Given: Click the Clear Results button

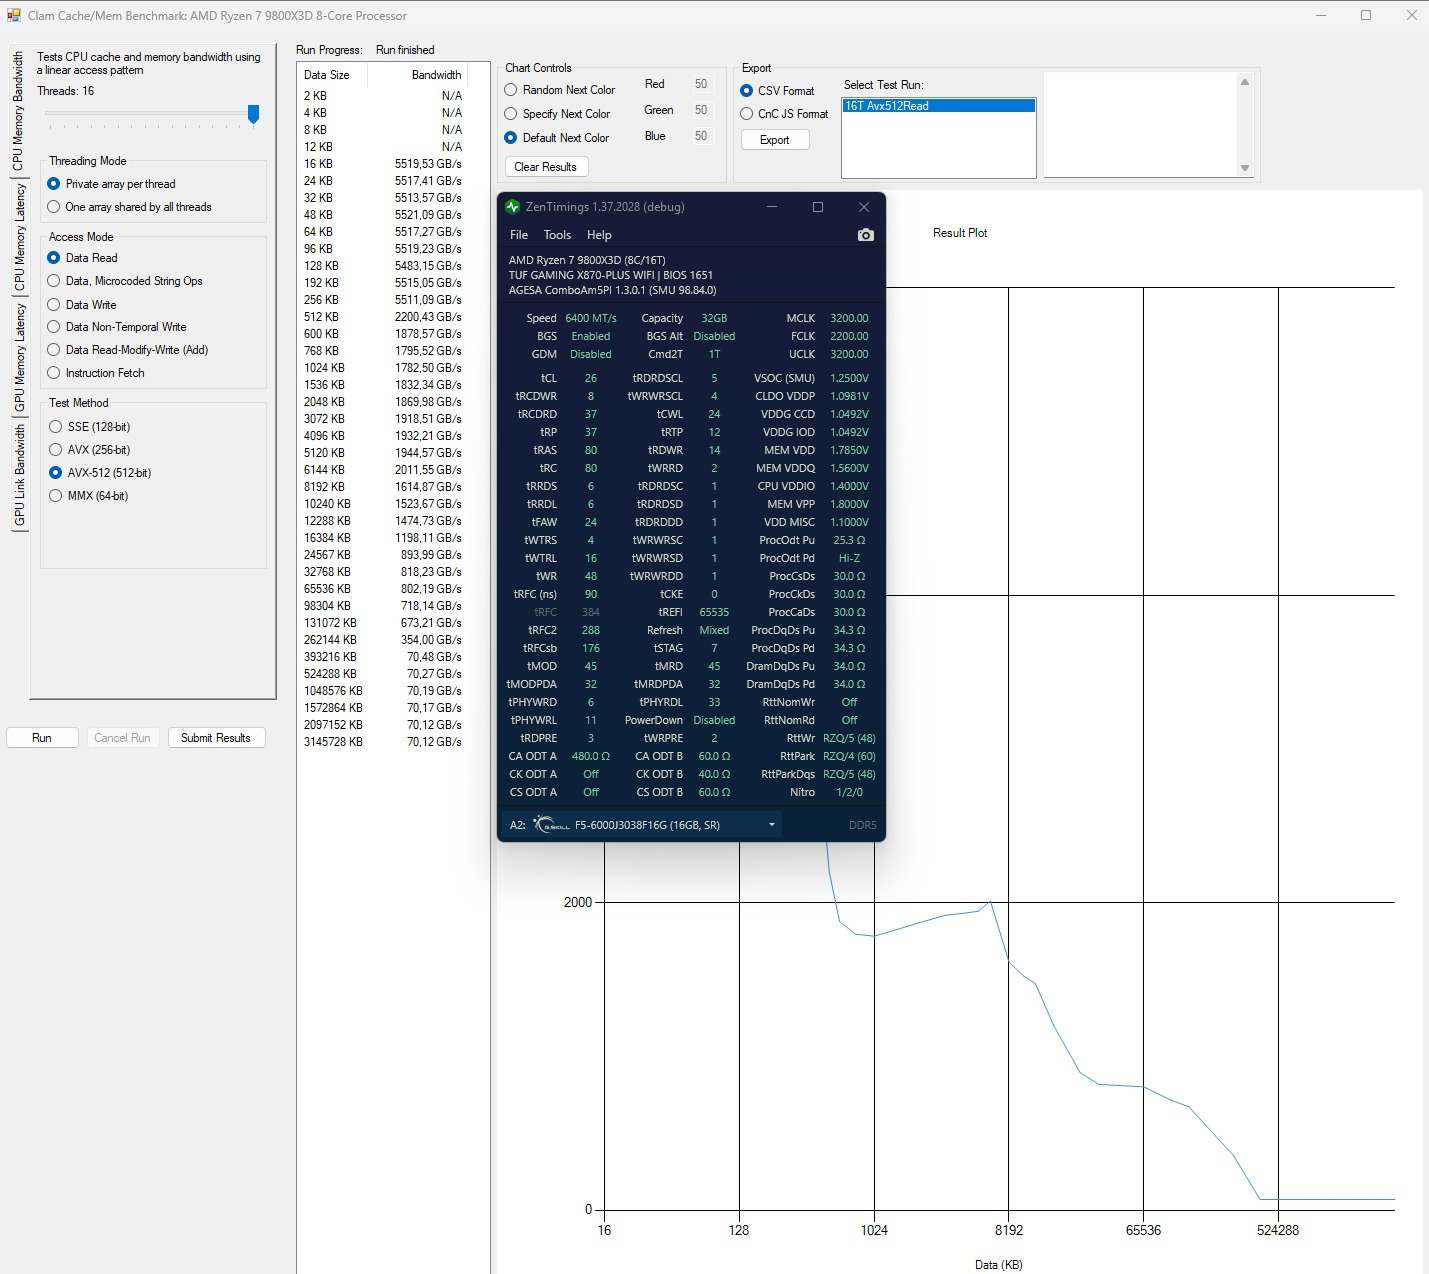Looking at the screenshot, I should [546, 167].
